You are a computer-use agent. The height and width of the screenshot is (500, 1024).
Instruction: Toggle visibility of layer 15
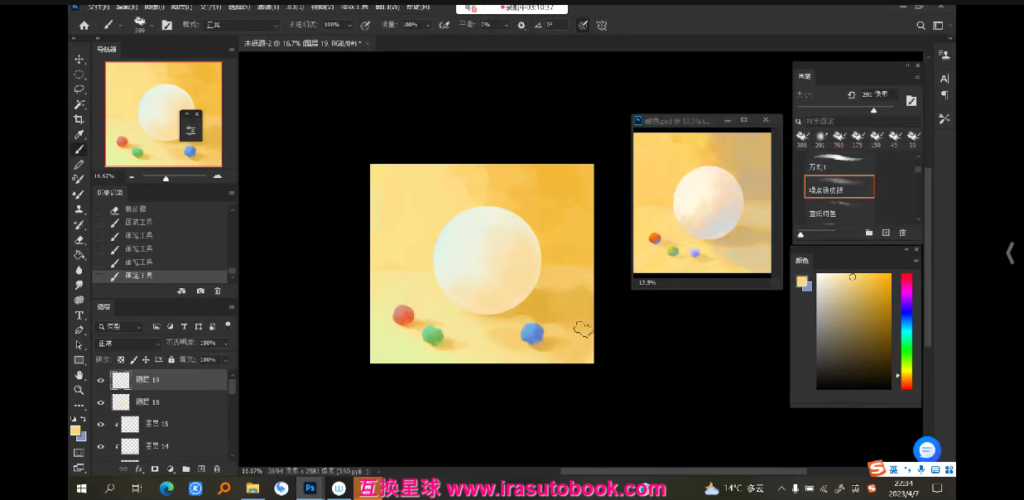pos(101,424)
